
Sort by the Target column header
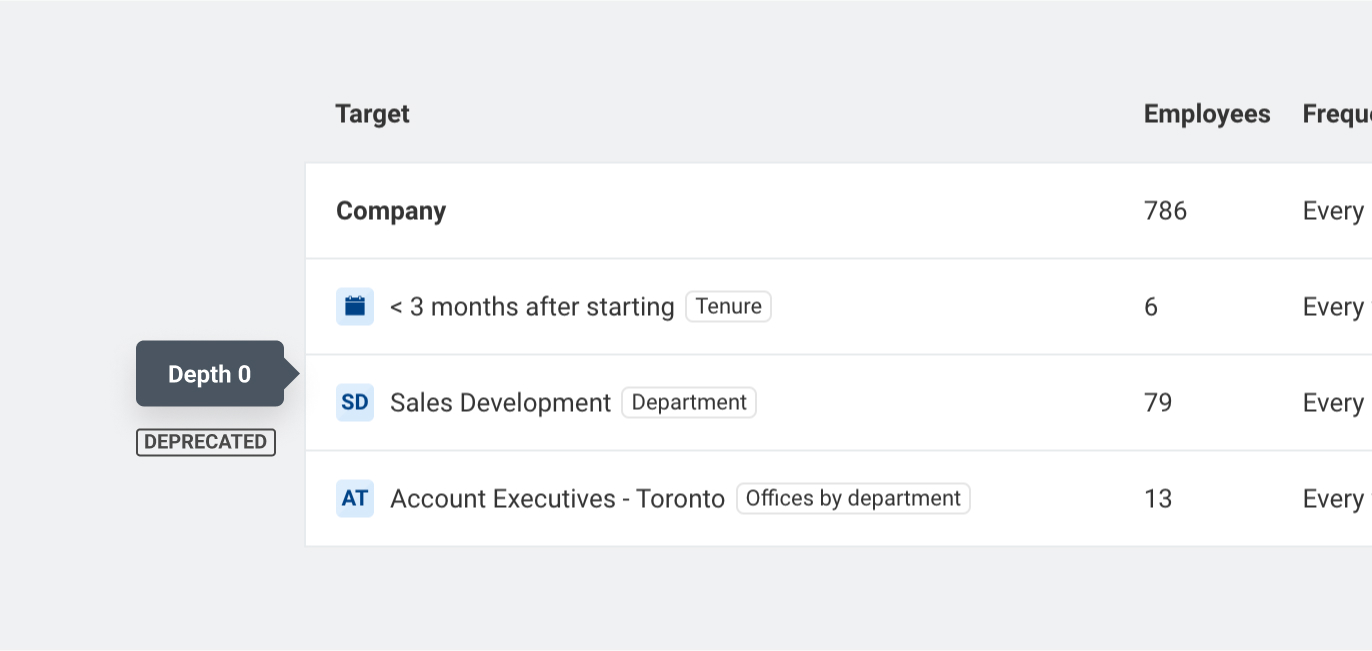pos(372,114)
